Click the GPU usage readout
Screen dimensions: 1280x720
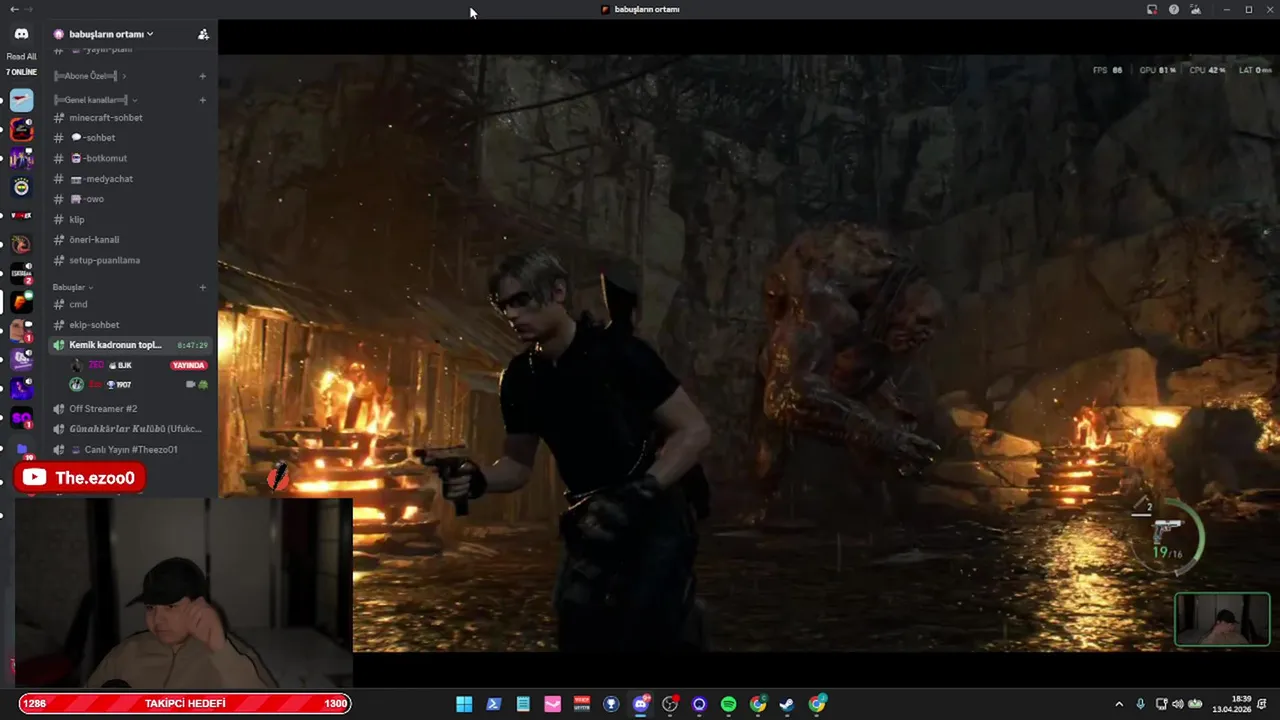pyautogui.click(x=1157, y=70)
